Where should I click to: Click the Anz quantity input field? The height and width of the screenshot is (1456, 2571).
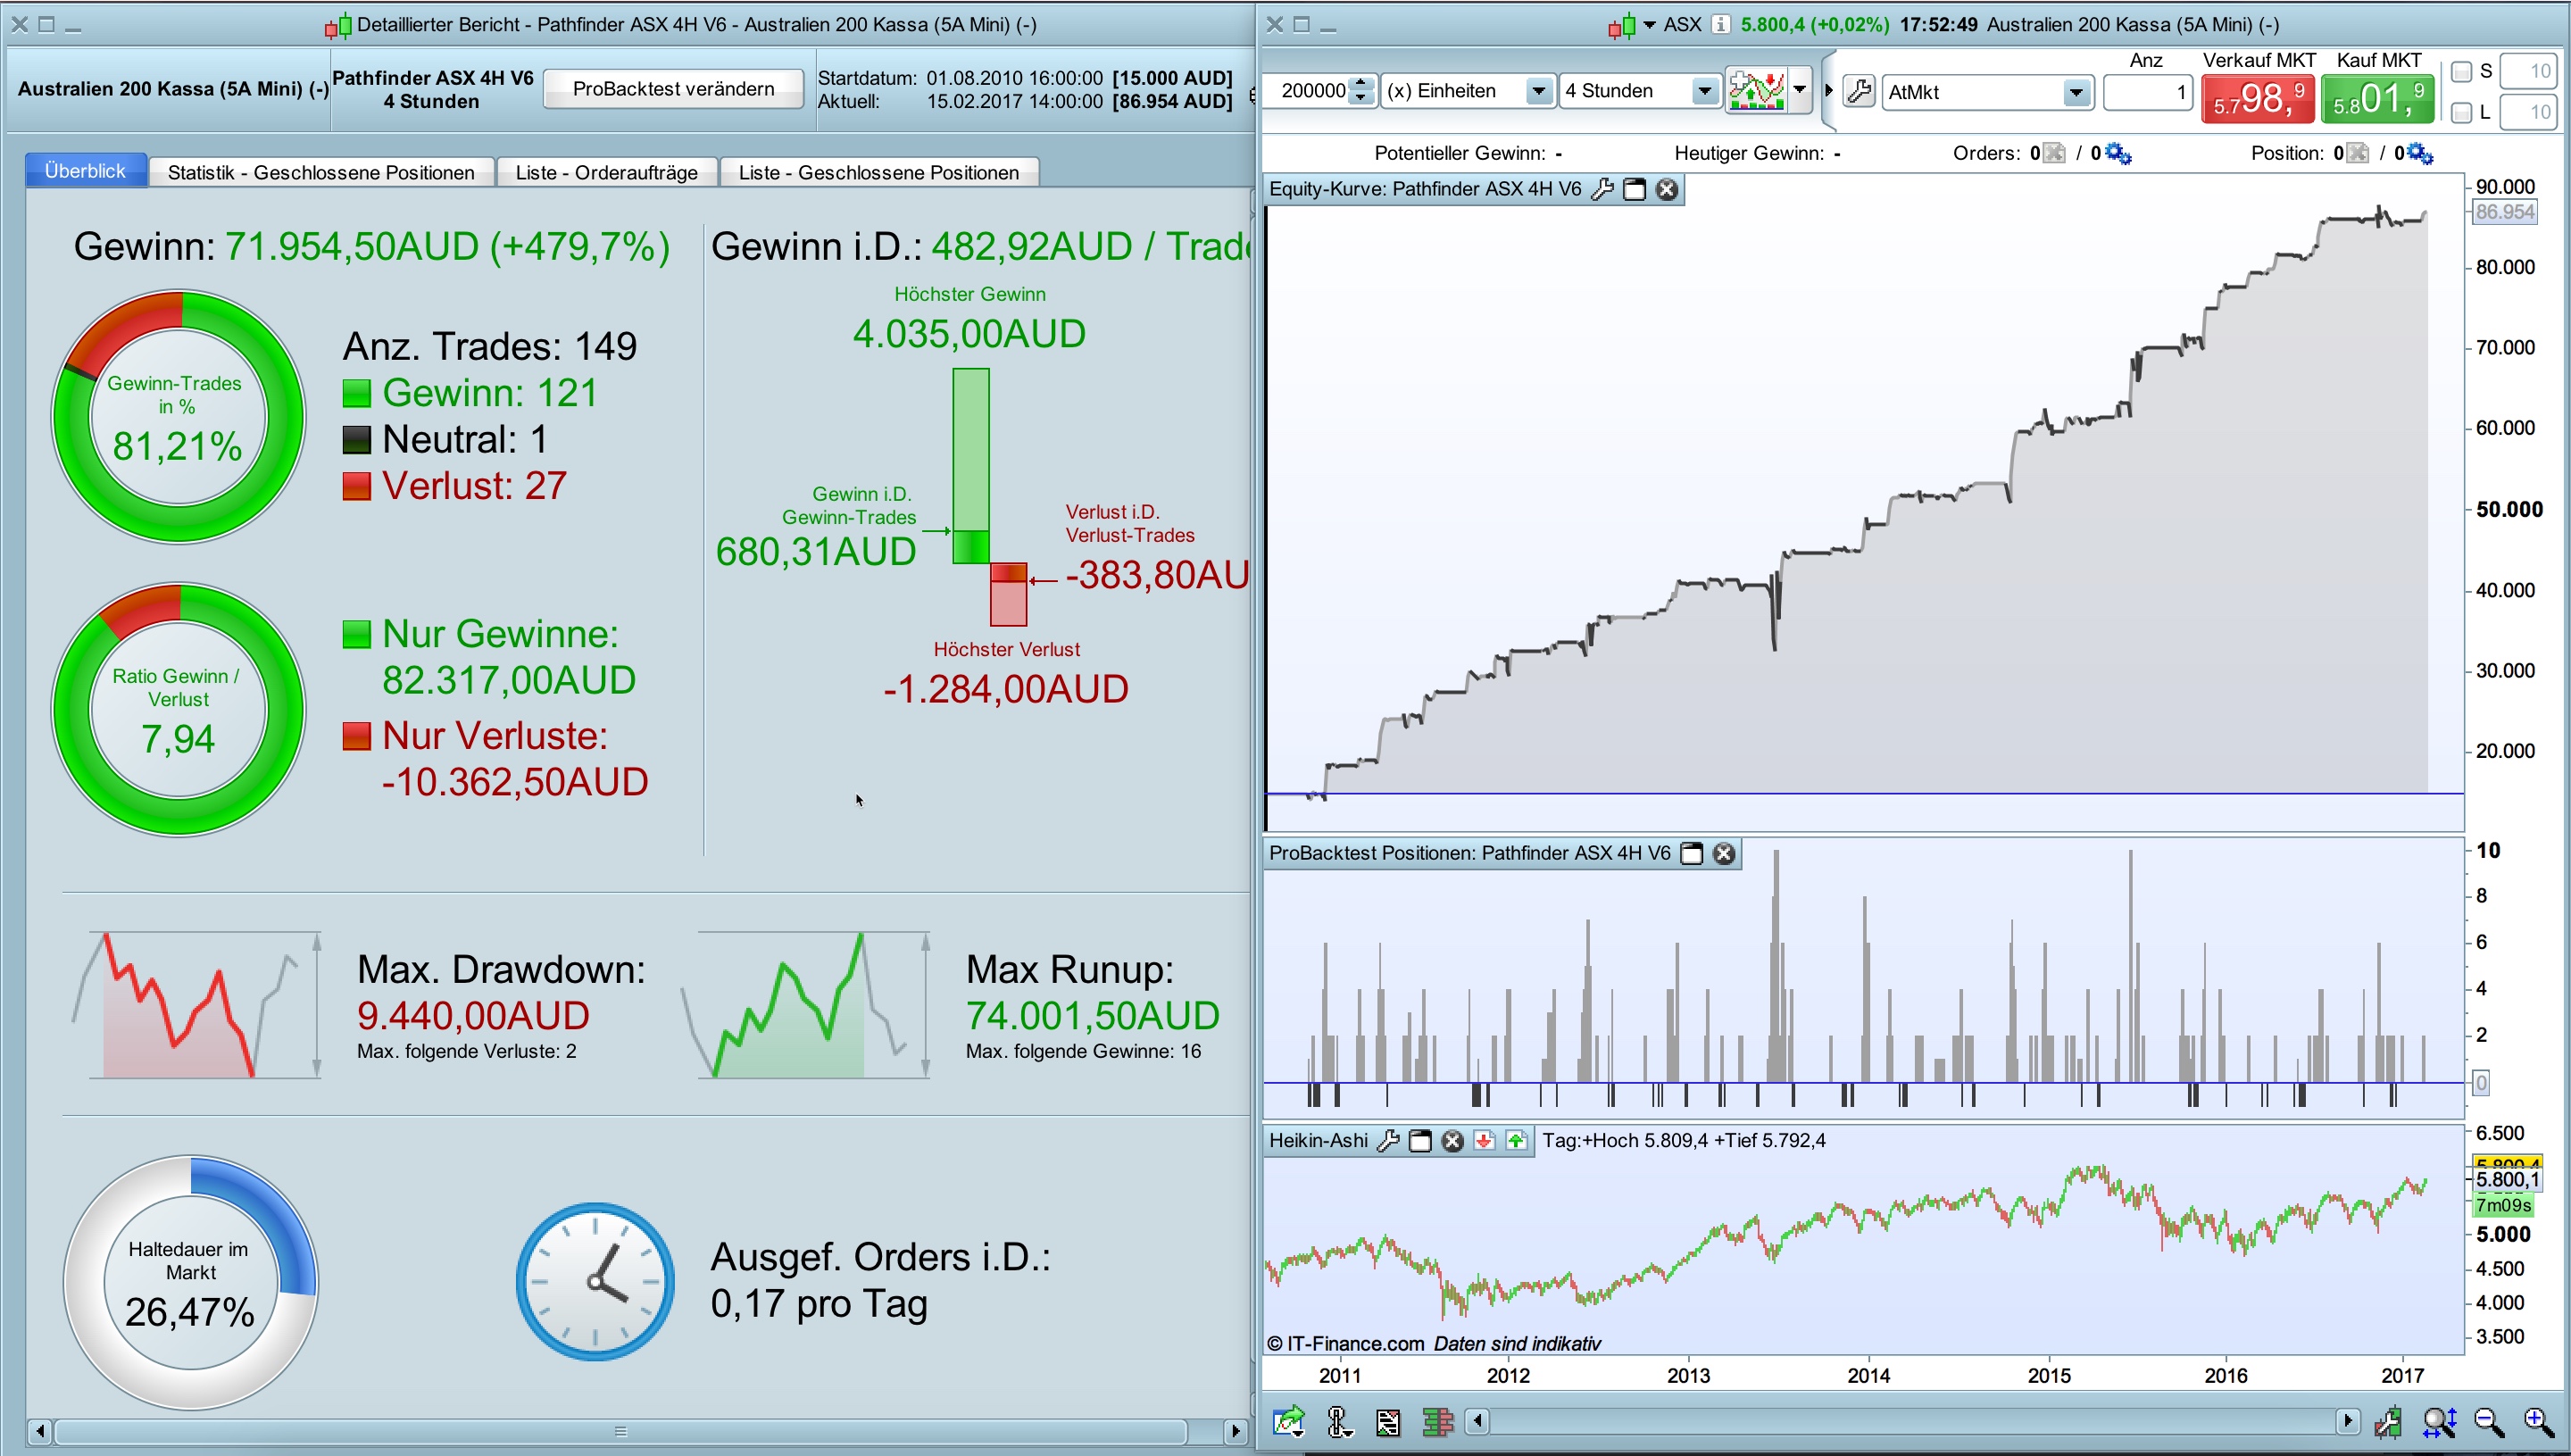tap(2147, 93)
